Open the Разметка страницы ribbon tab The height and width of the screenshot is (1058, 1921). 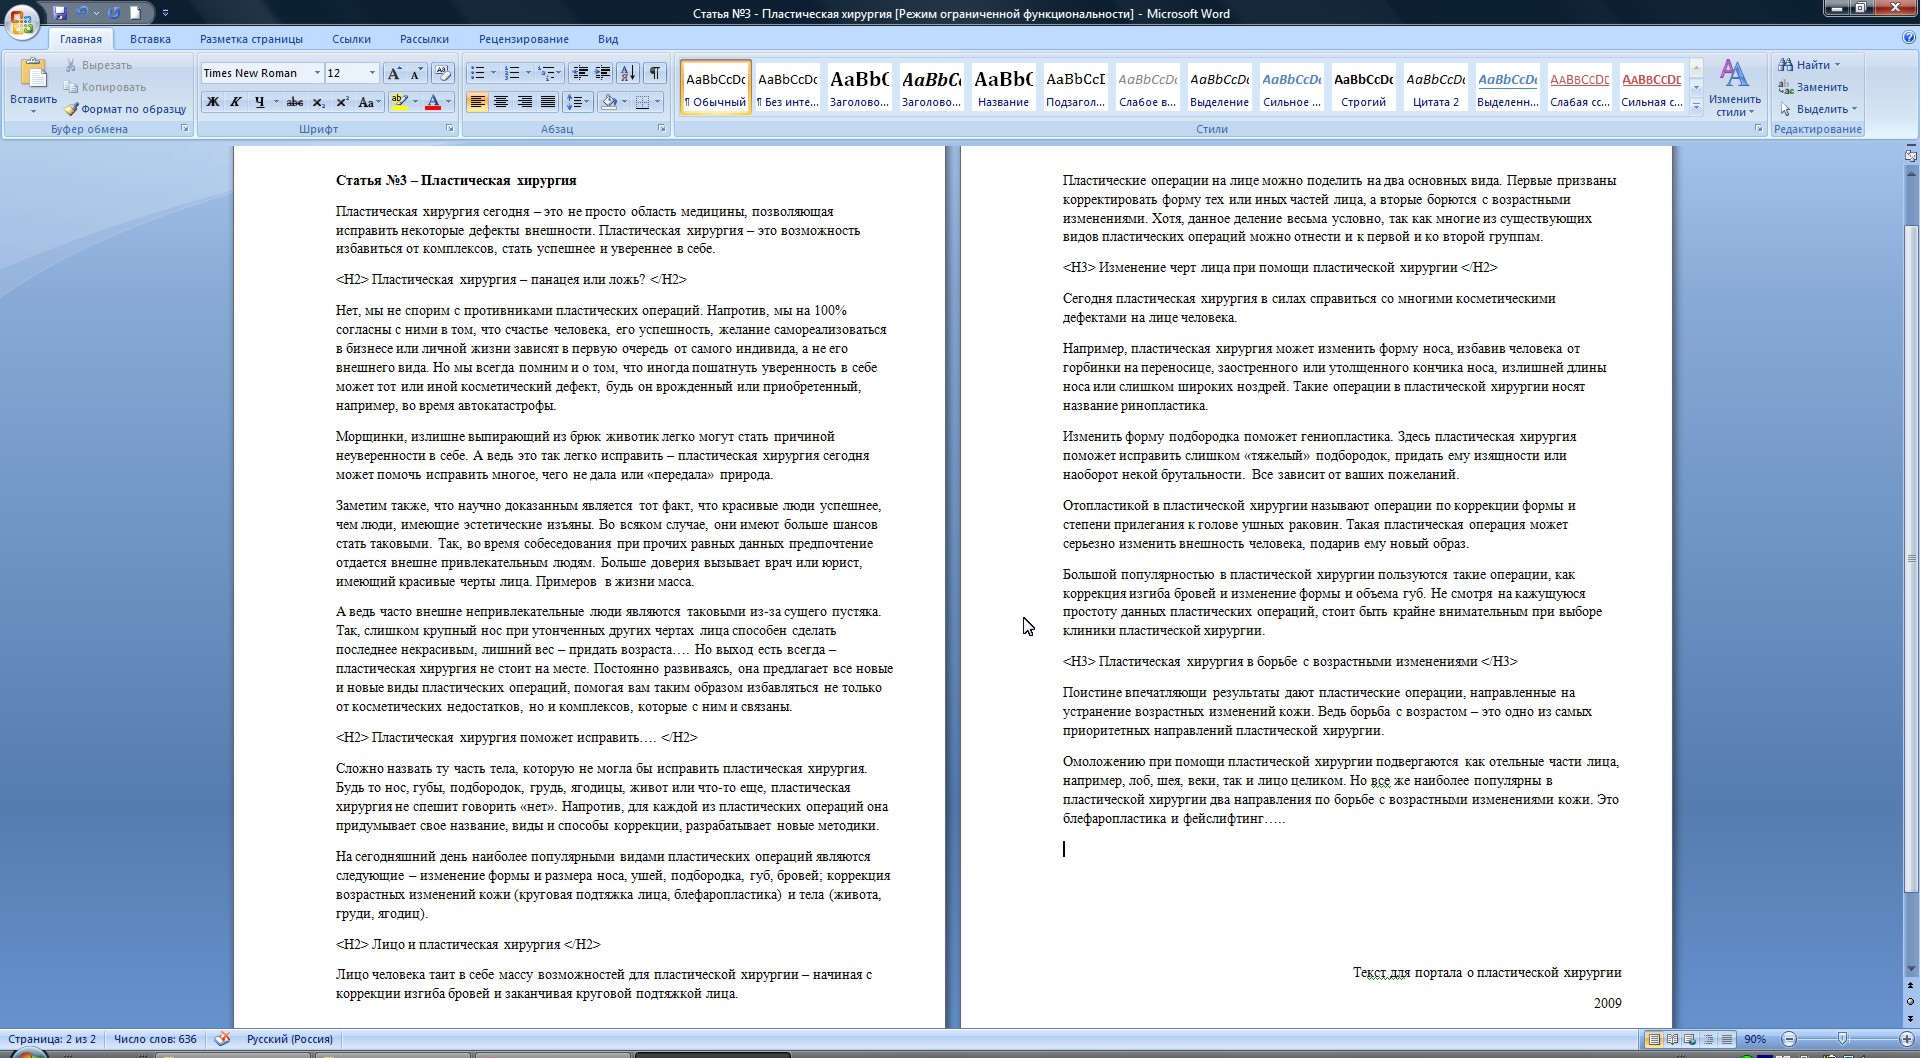251,39
